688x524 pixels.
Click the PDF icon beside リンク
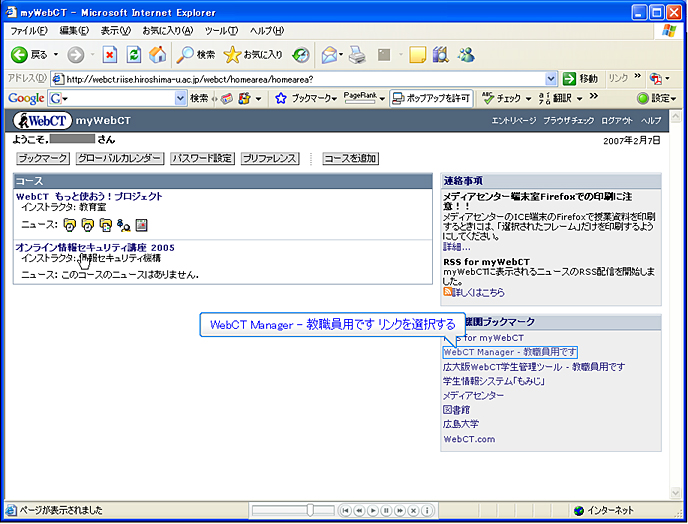pos(656,79)
